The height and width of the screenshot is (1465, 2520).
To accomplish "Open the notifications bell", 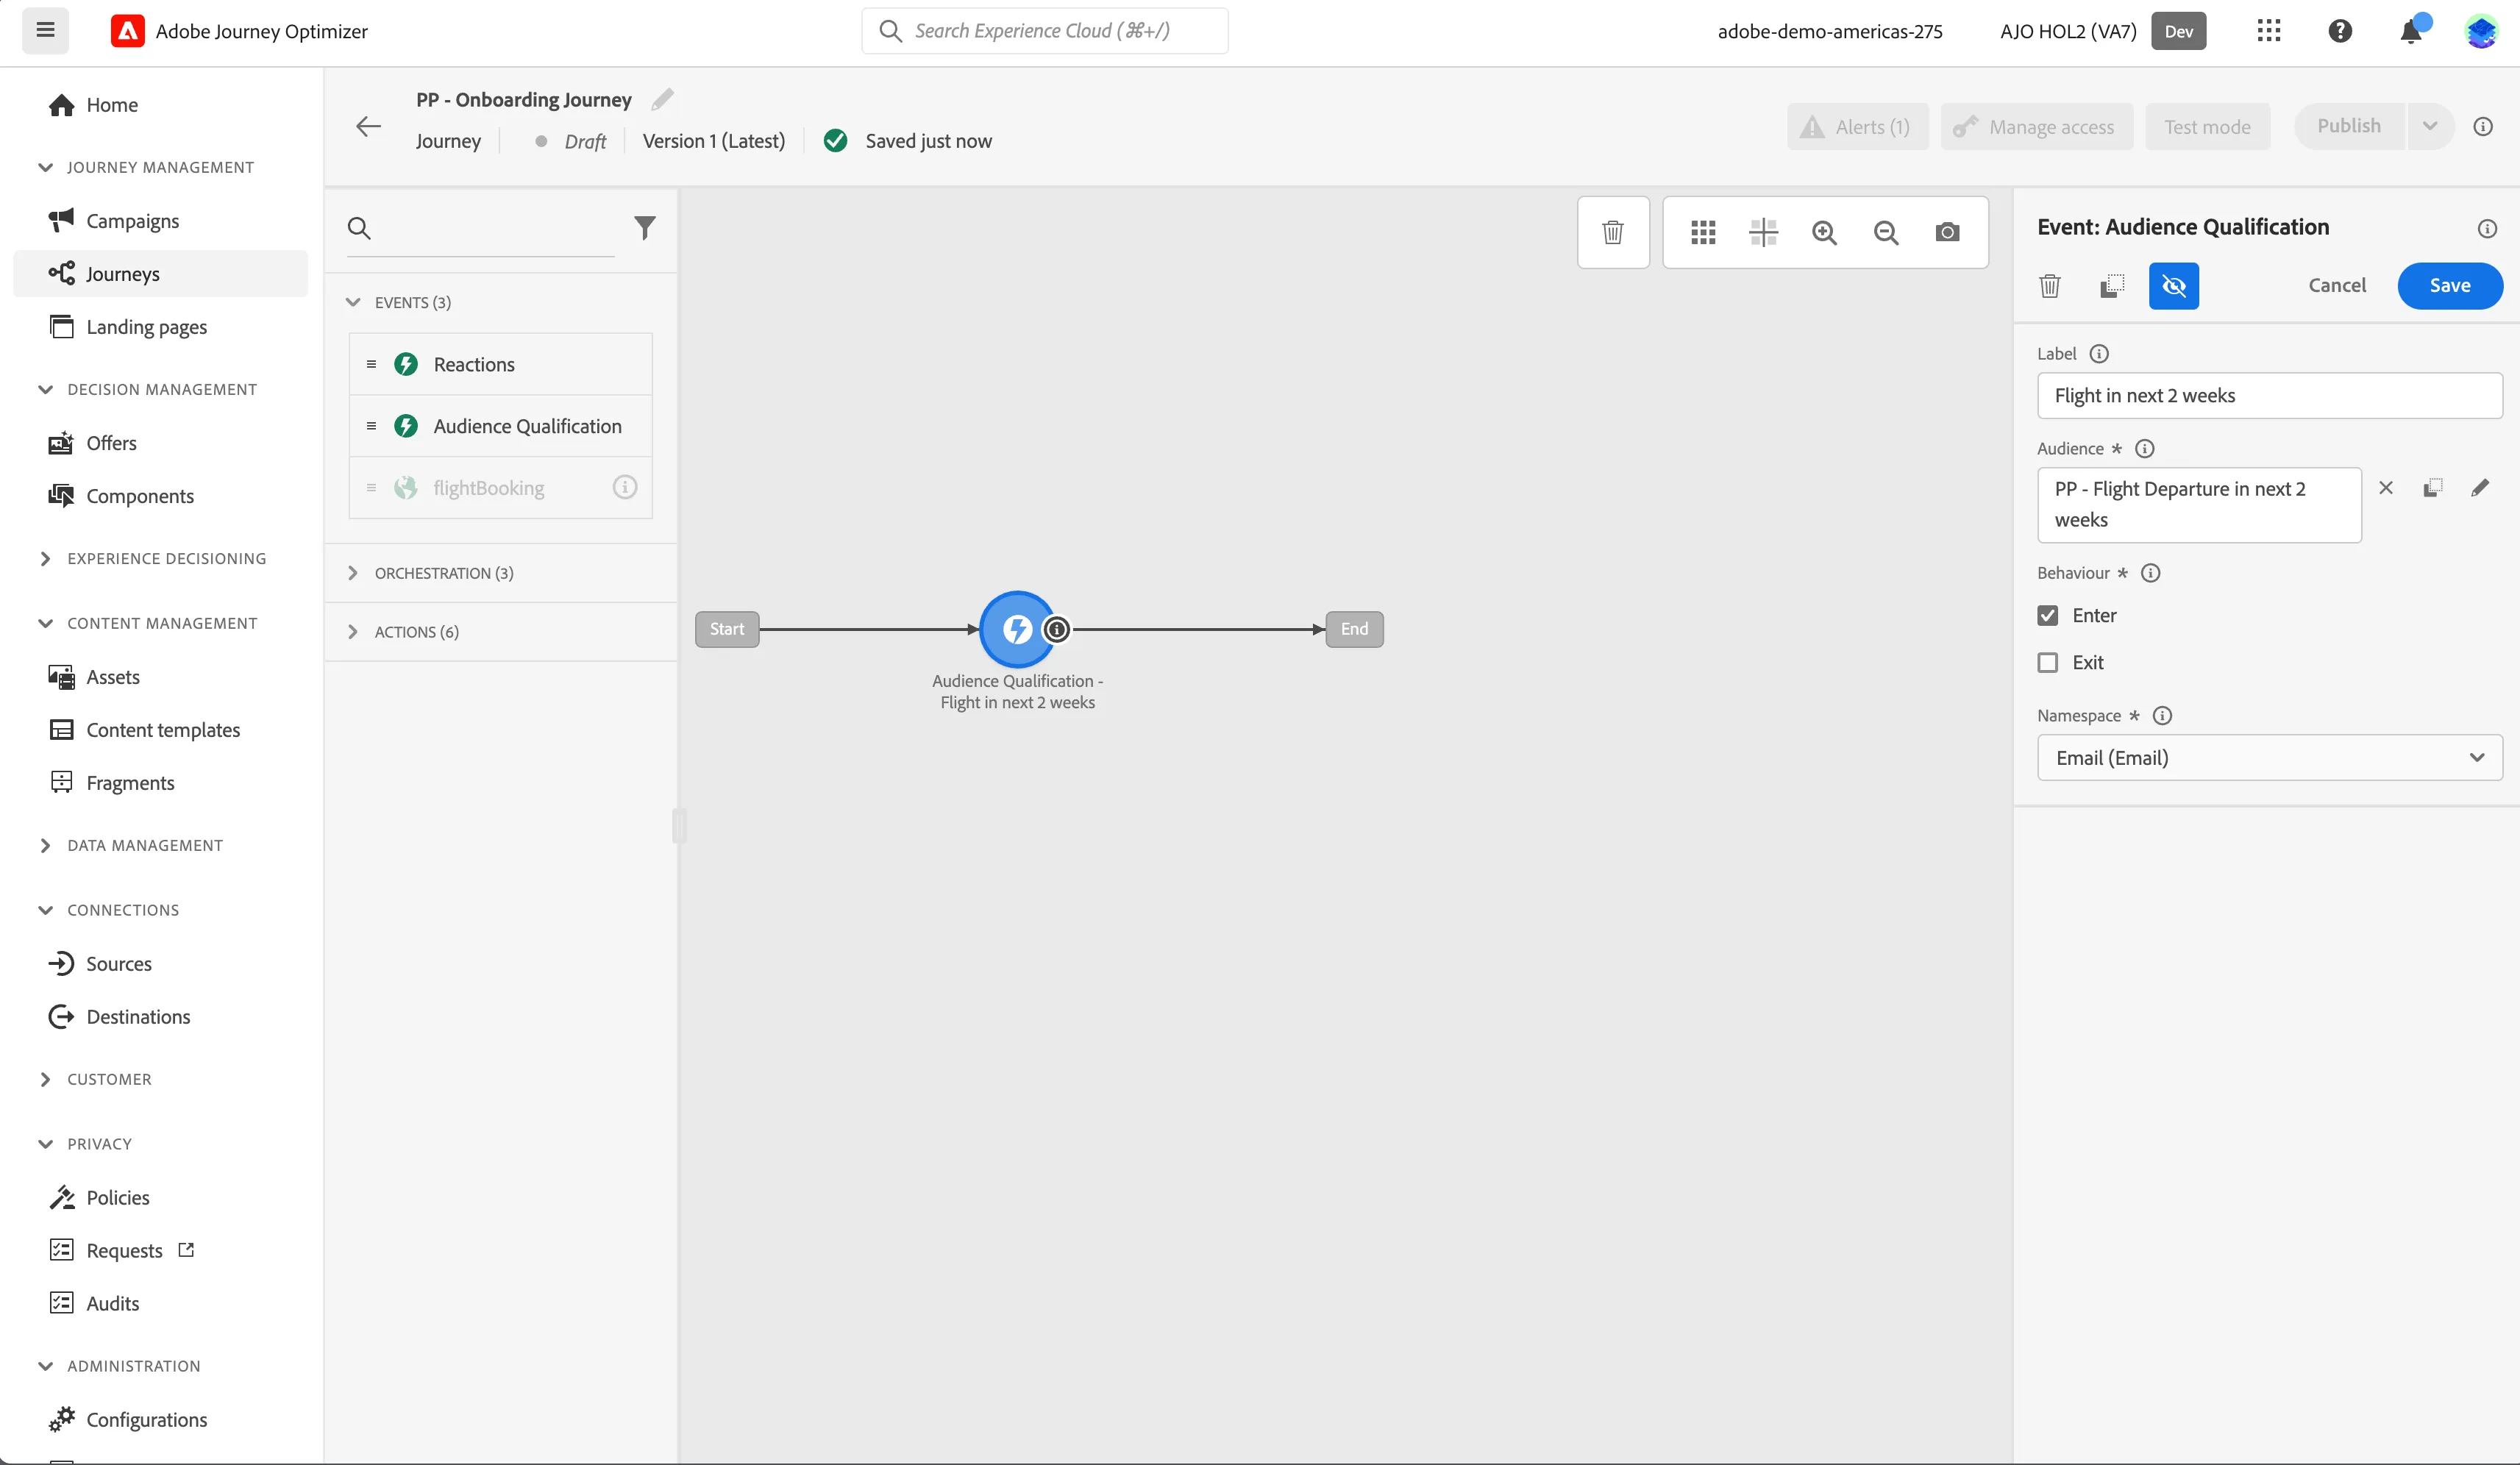I will 2411,31.
